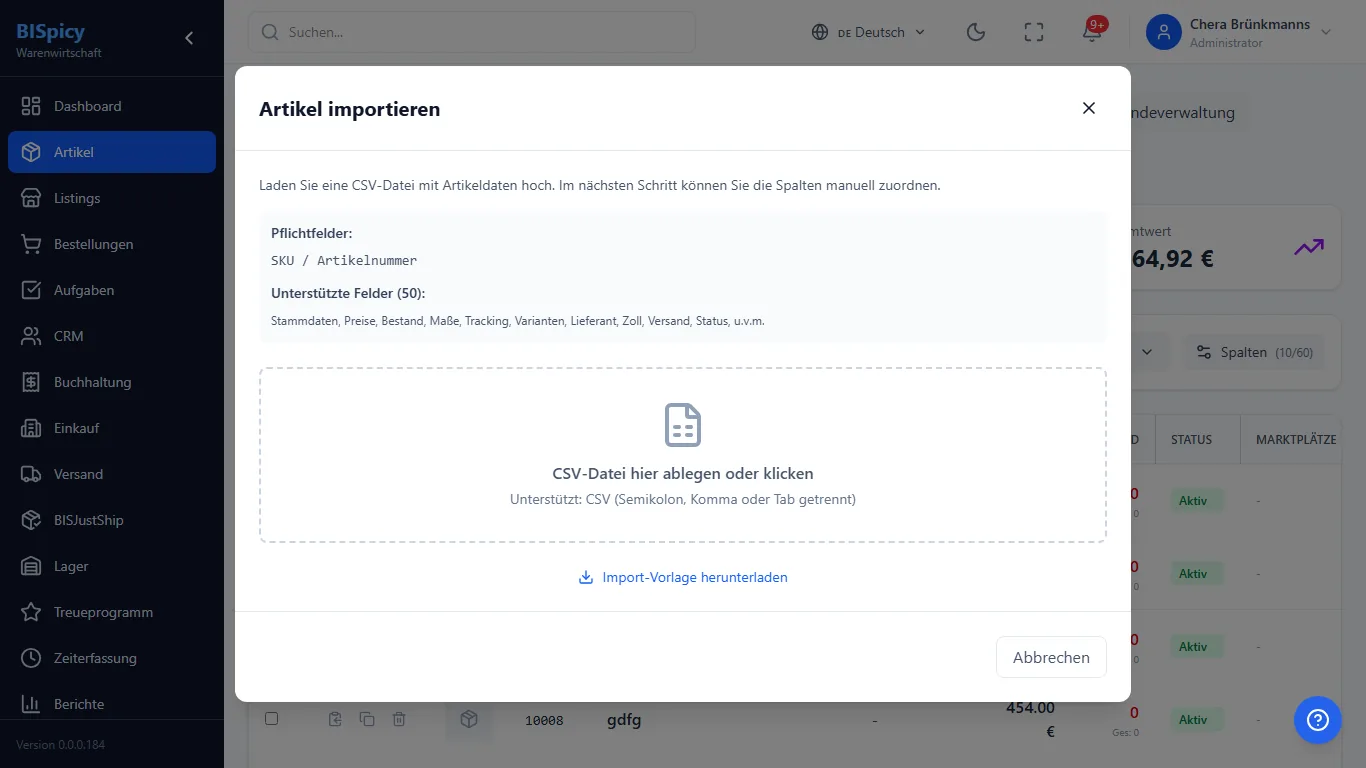Open the Zeiterfassung clock icon
The image size is (1366, 768).
click(31, 658)
